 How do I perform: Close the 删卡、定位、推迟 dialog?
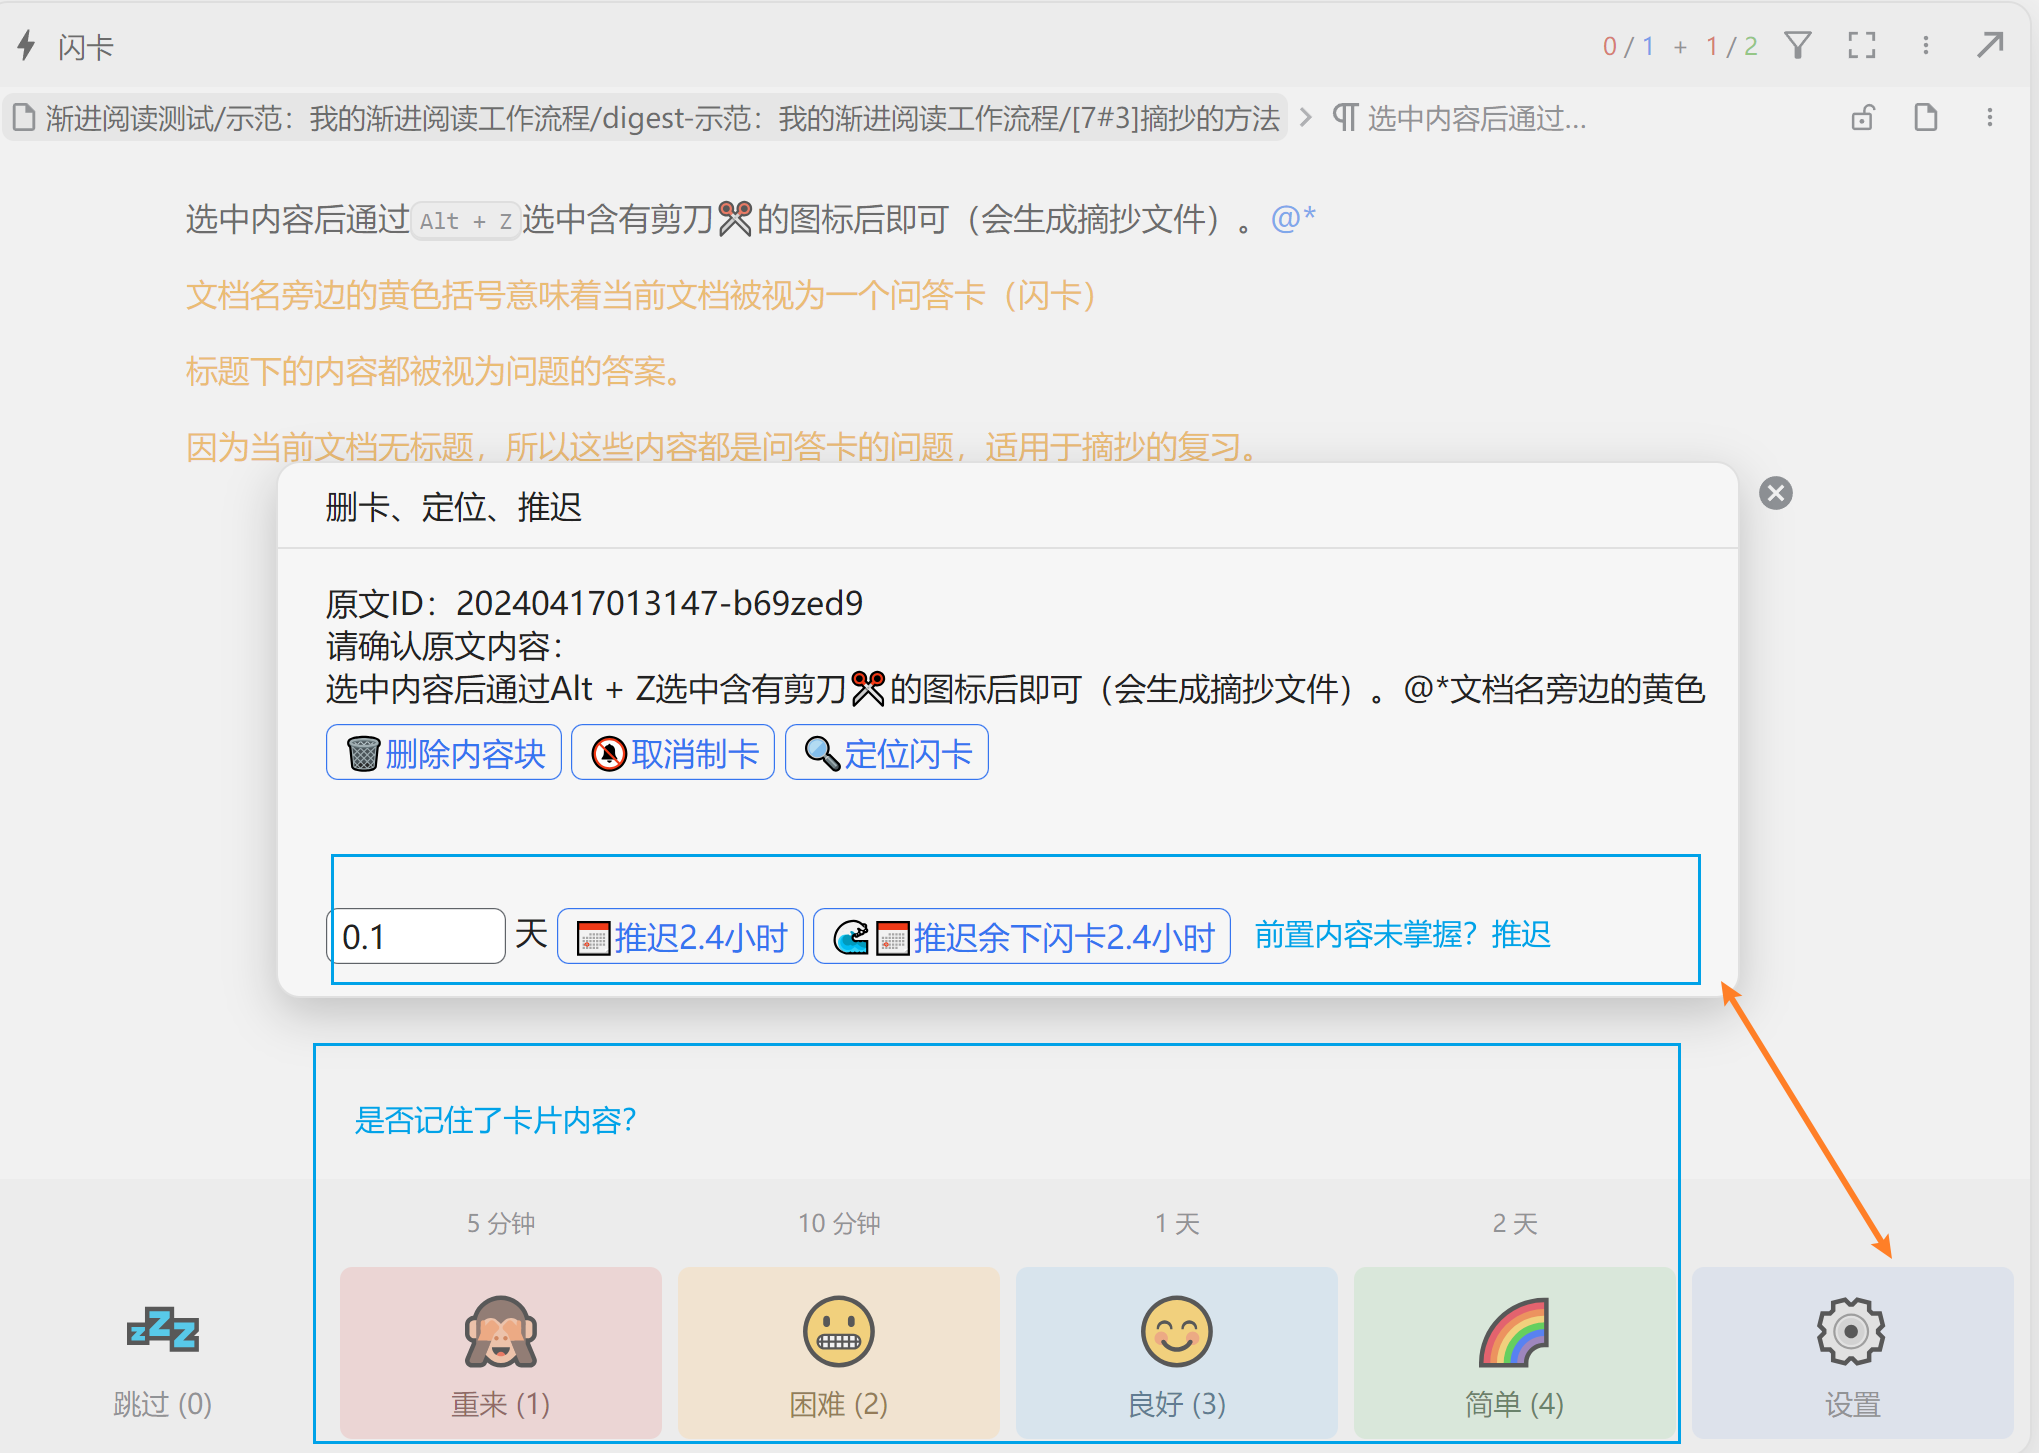[x=1775, y=493]
